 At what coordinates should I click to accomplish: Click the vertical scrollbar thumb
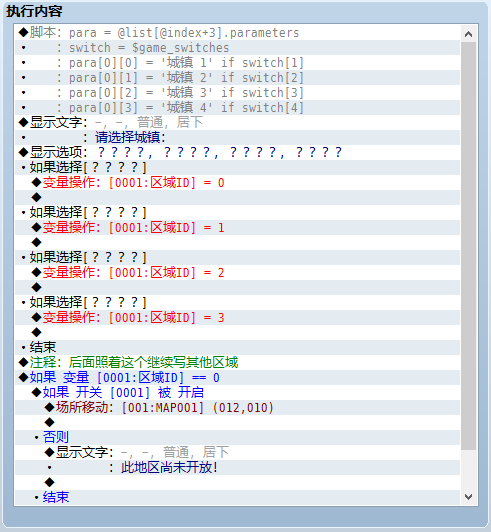(469, 246)
